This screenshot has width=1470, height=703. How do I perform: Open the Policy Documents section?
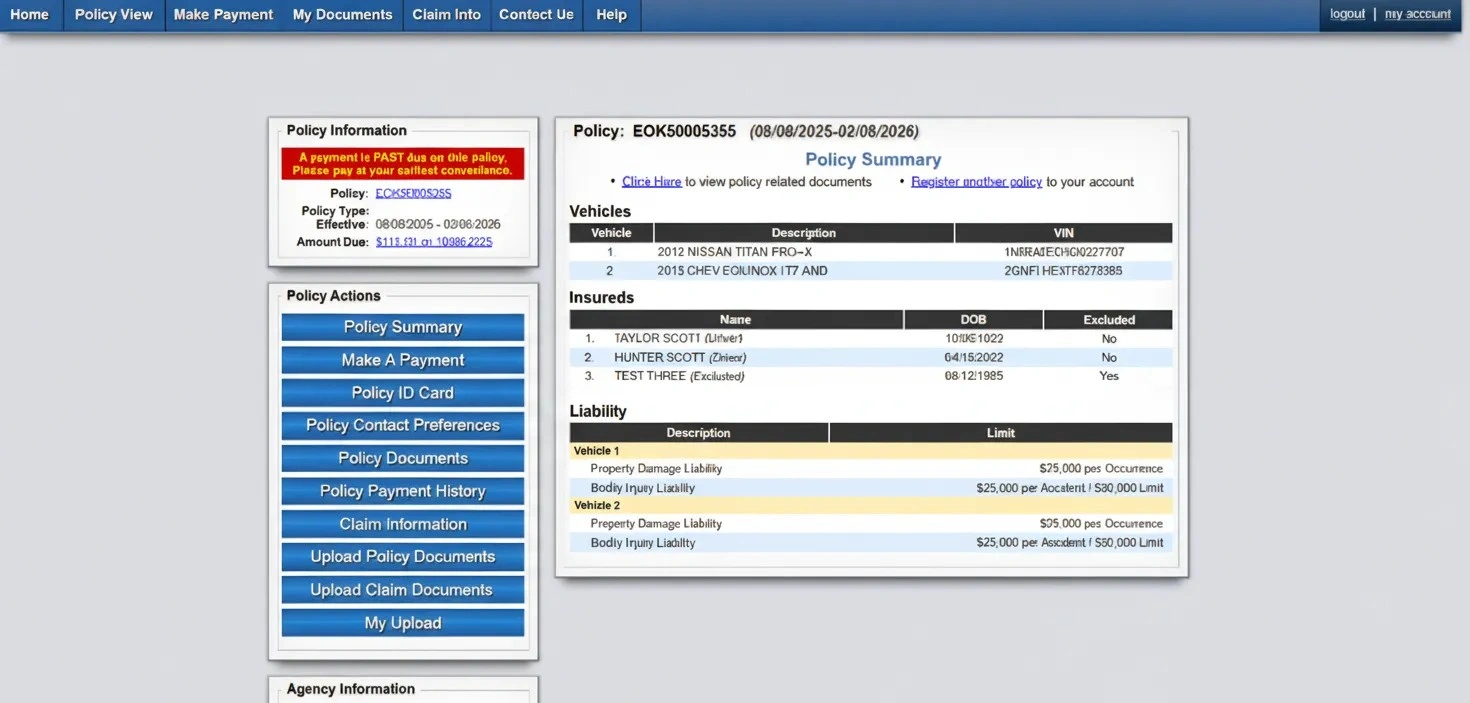click(402, 458)
